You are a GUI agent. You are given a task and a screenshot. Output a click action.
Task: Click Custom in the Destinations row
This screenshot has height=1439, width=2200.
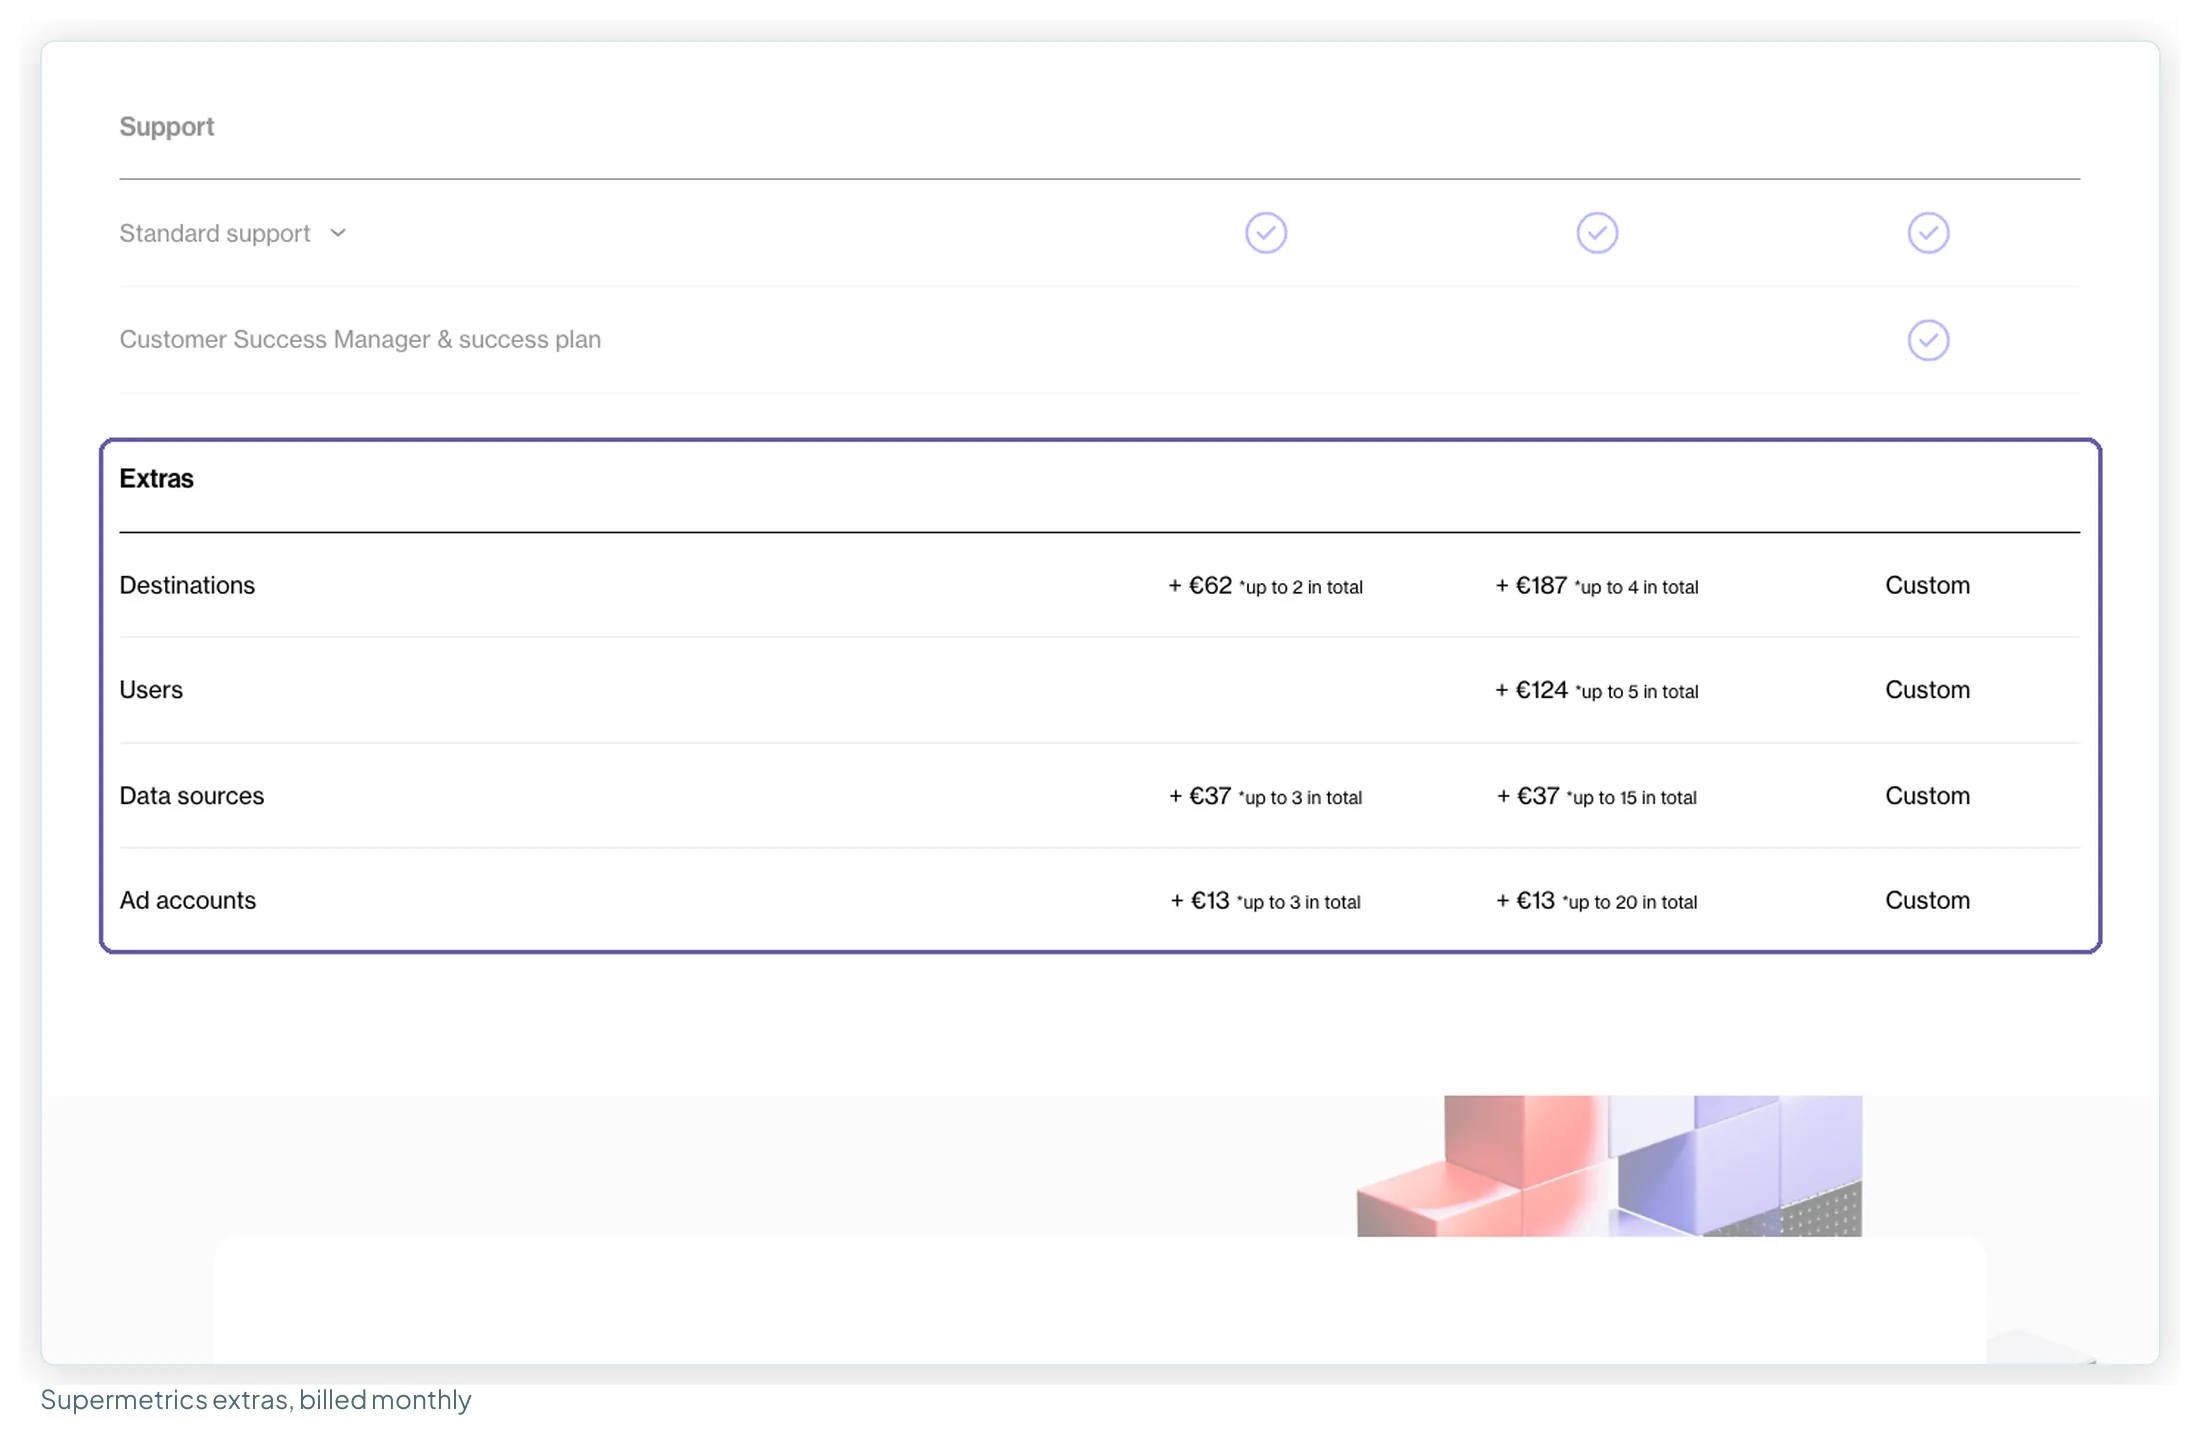click(x=1927, y=585)
